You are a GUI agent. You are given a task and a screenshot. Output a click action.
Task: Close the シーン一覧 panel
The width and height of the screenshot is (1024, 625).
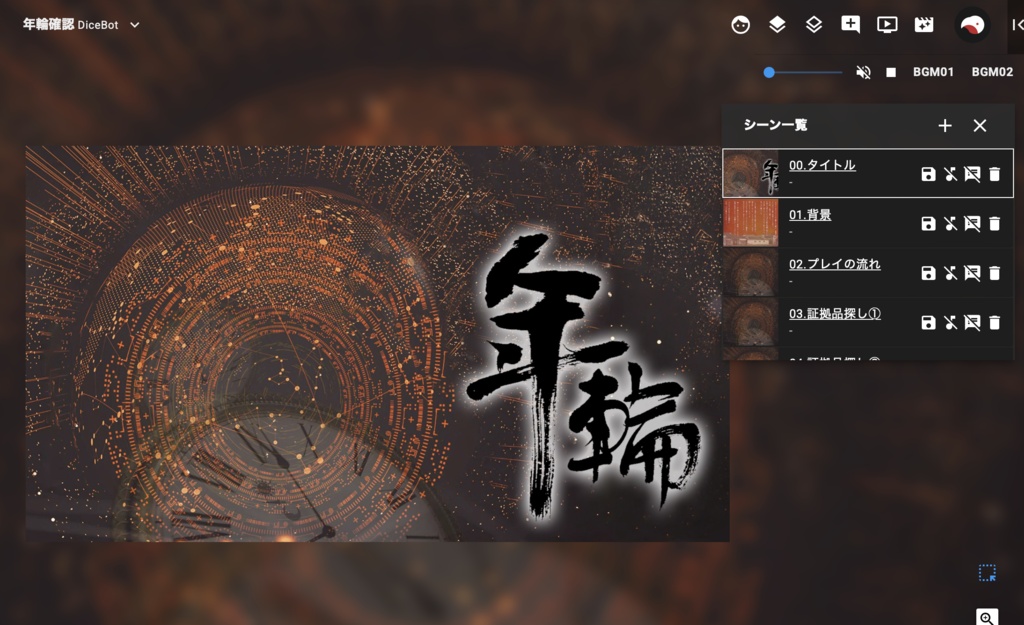pos(980,125)
